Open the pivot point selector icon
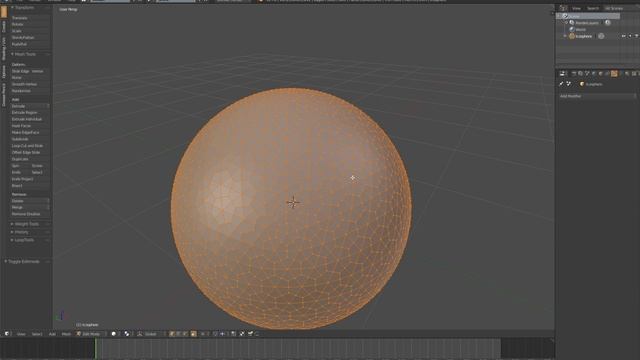Image resolution: width=640 pixels, height=360 pixels. (127, 333)
